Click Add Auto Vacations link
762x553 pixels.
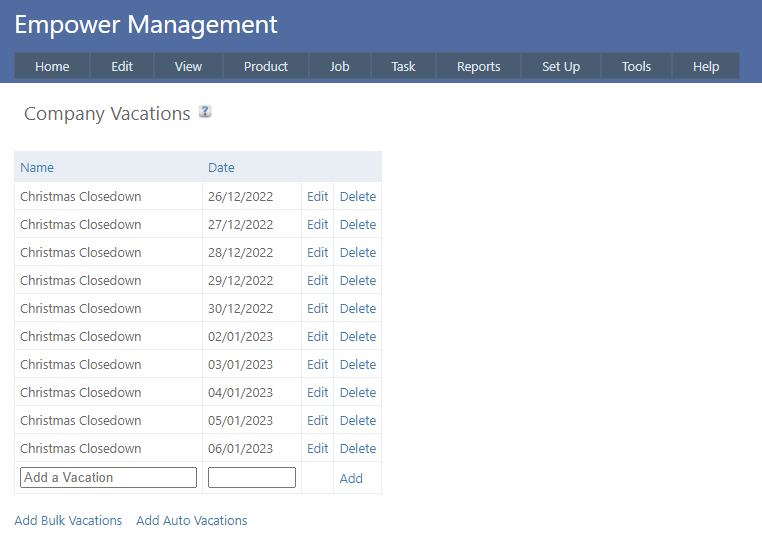[x=191, y=521]
